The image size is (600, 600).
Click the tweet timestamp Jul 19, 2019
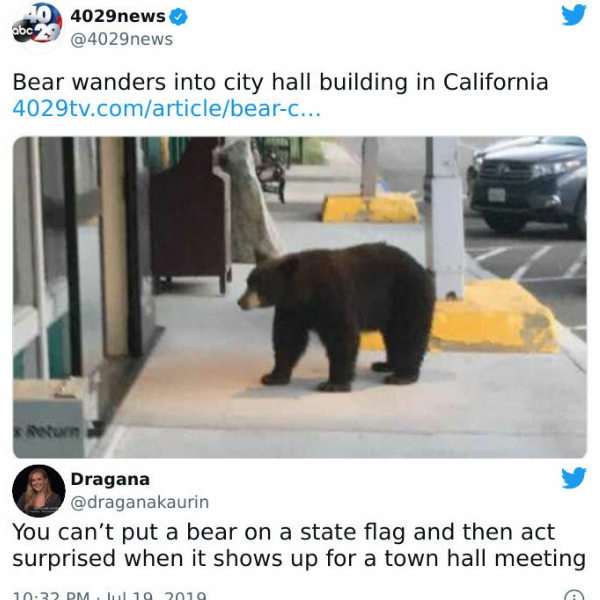click(155, 595)
